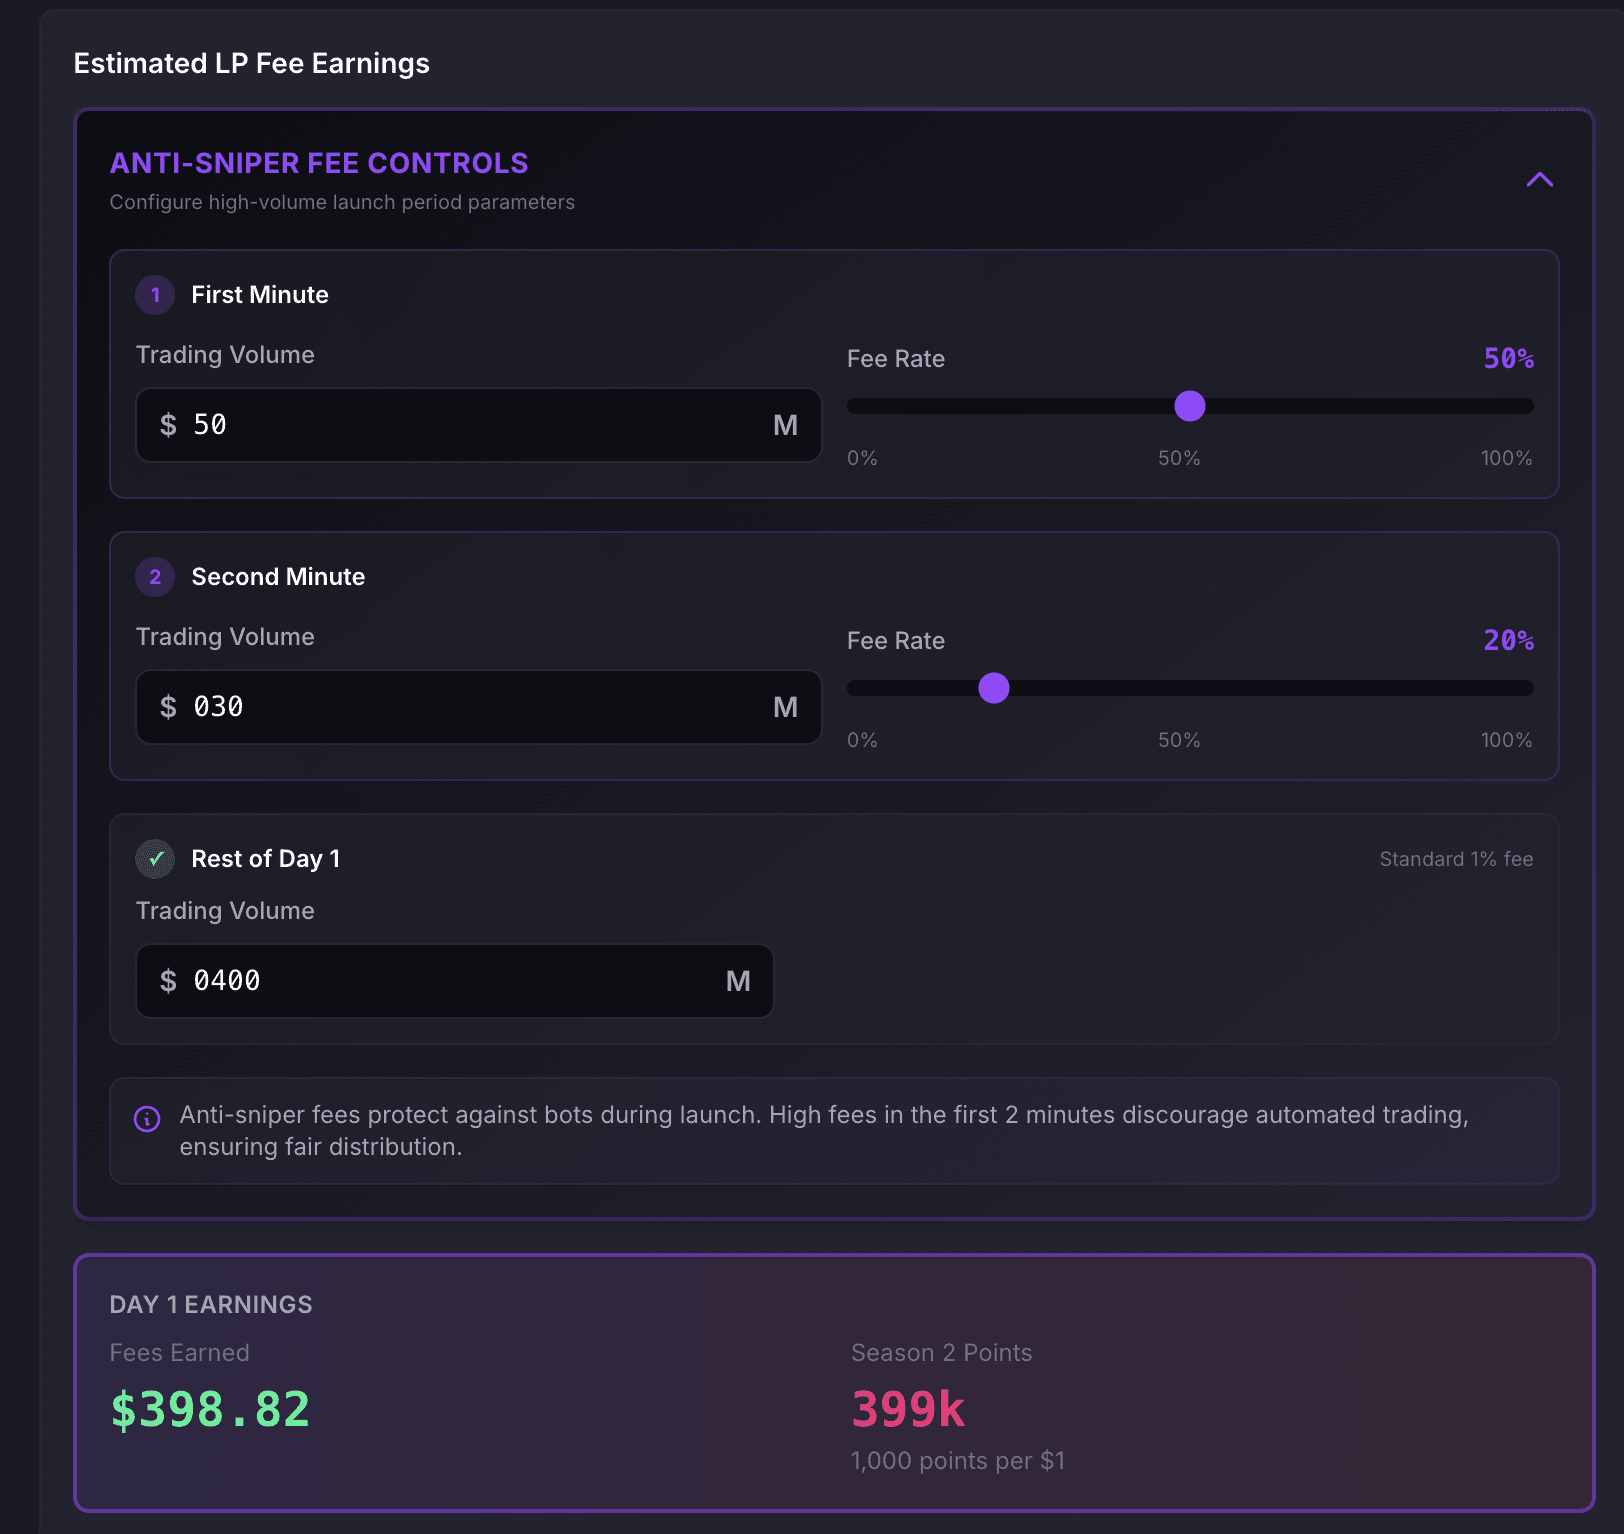This screenshot has width=1624, height=1534.
Task: Click the Second Minute trading volume input
Action: 460,707
